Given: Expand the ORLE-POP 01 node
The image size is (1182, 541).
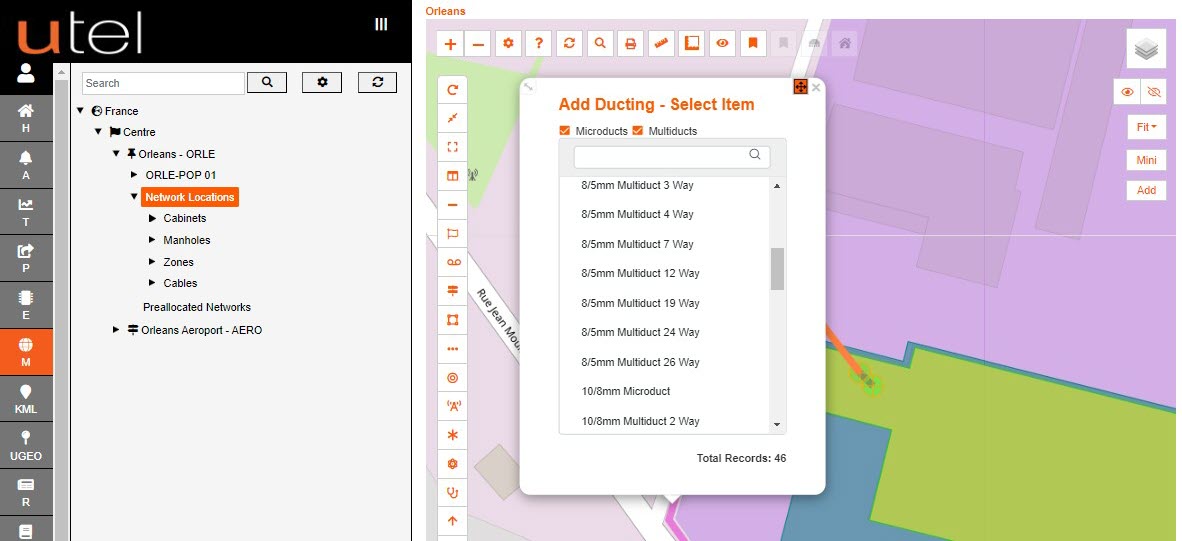Looking at the screenshot, I should 134,175.
